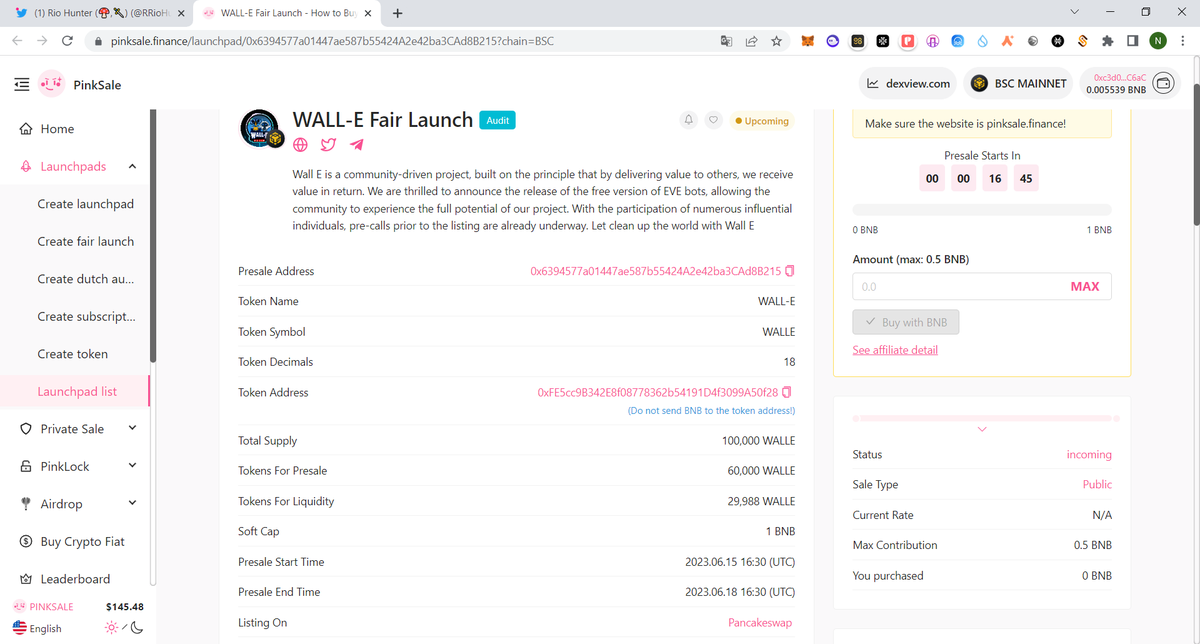Click the browser address bar URL
Viewport: 1200px width, 644px height.
point(332,41)
